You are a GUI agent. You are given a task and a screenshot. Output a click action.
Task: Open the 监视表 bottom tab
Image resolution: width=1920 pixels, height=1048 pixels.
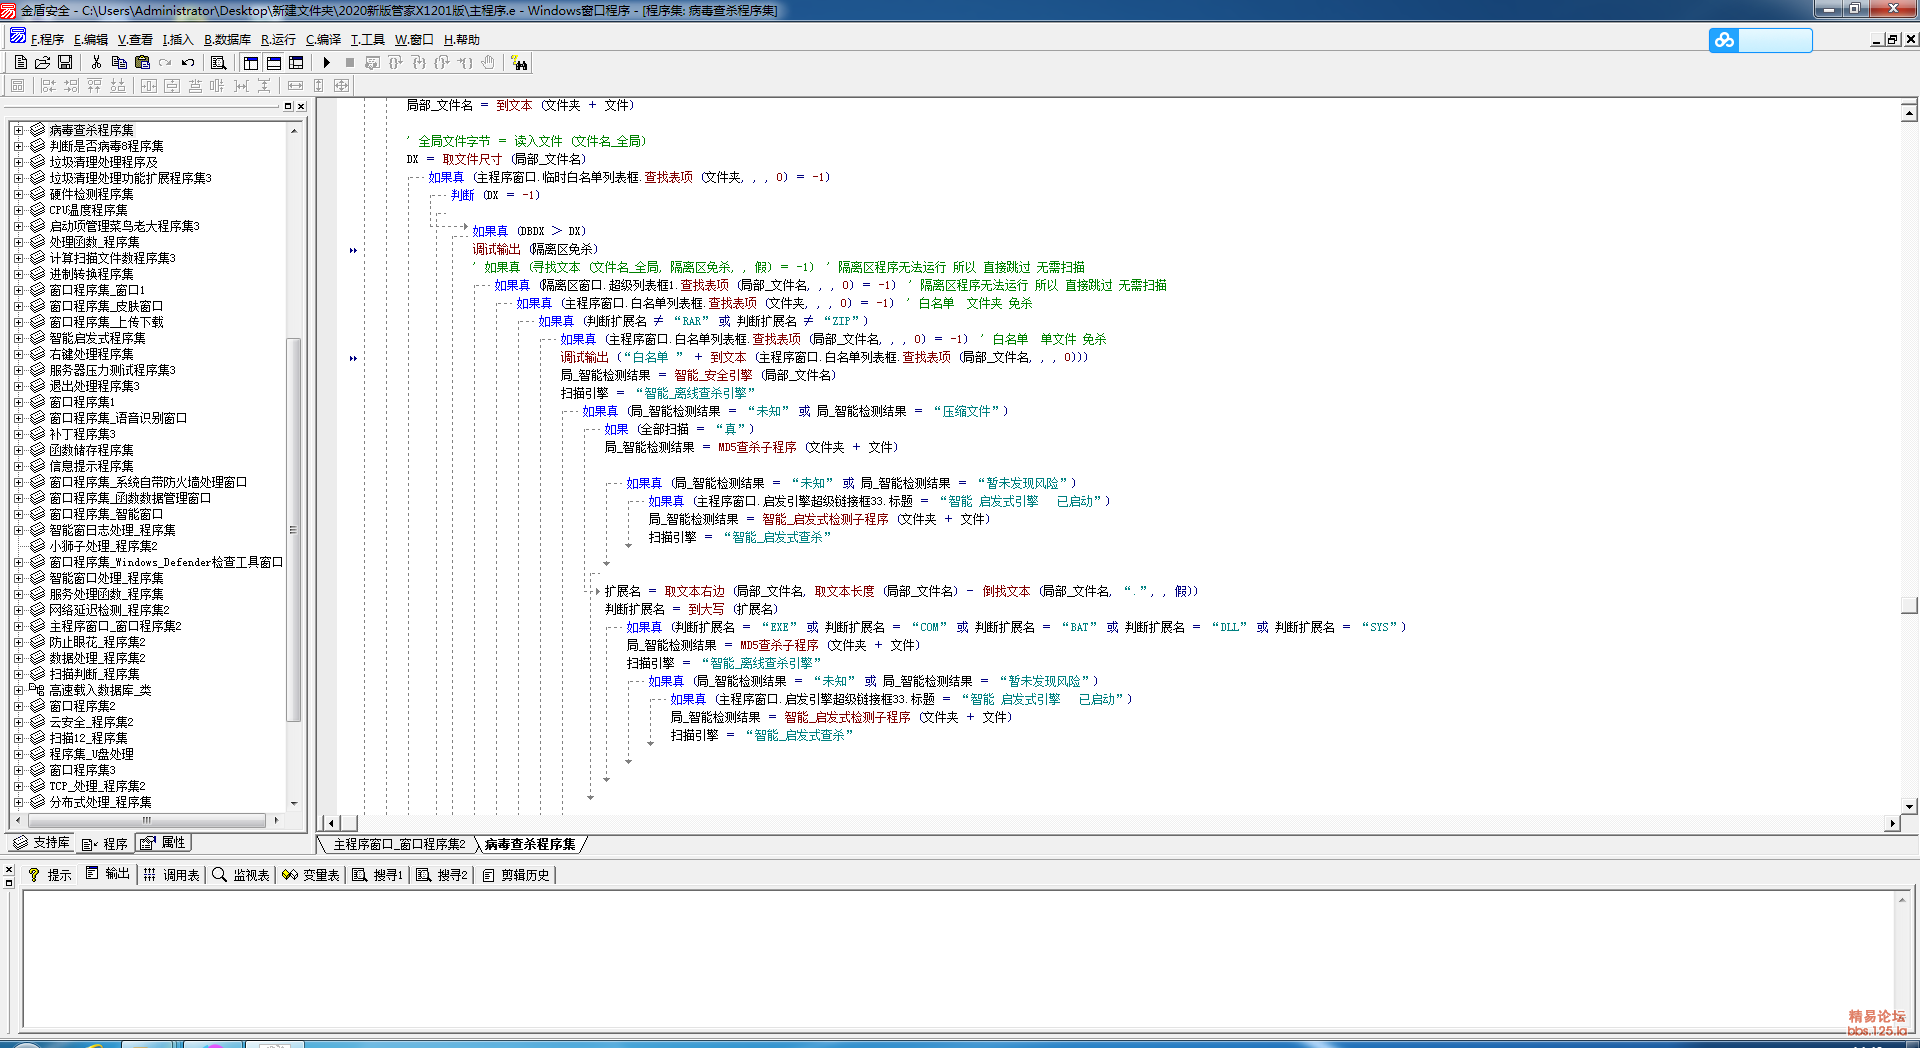click(x=241, y=875)
